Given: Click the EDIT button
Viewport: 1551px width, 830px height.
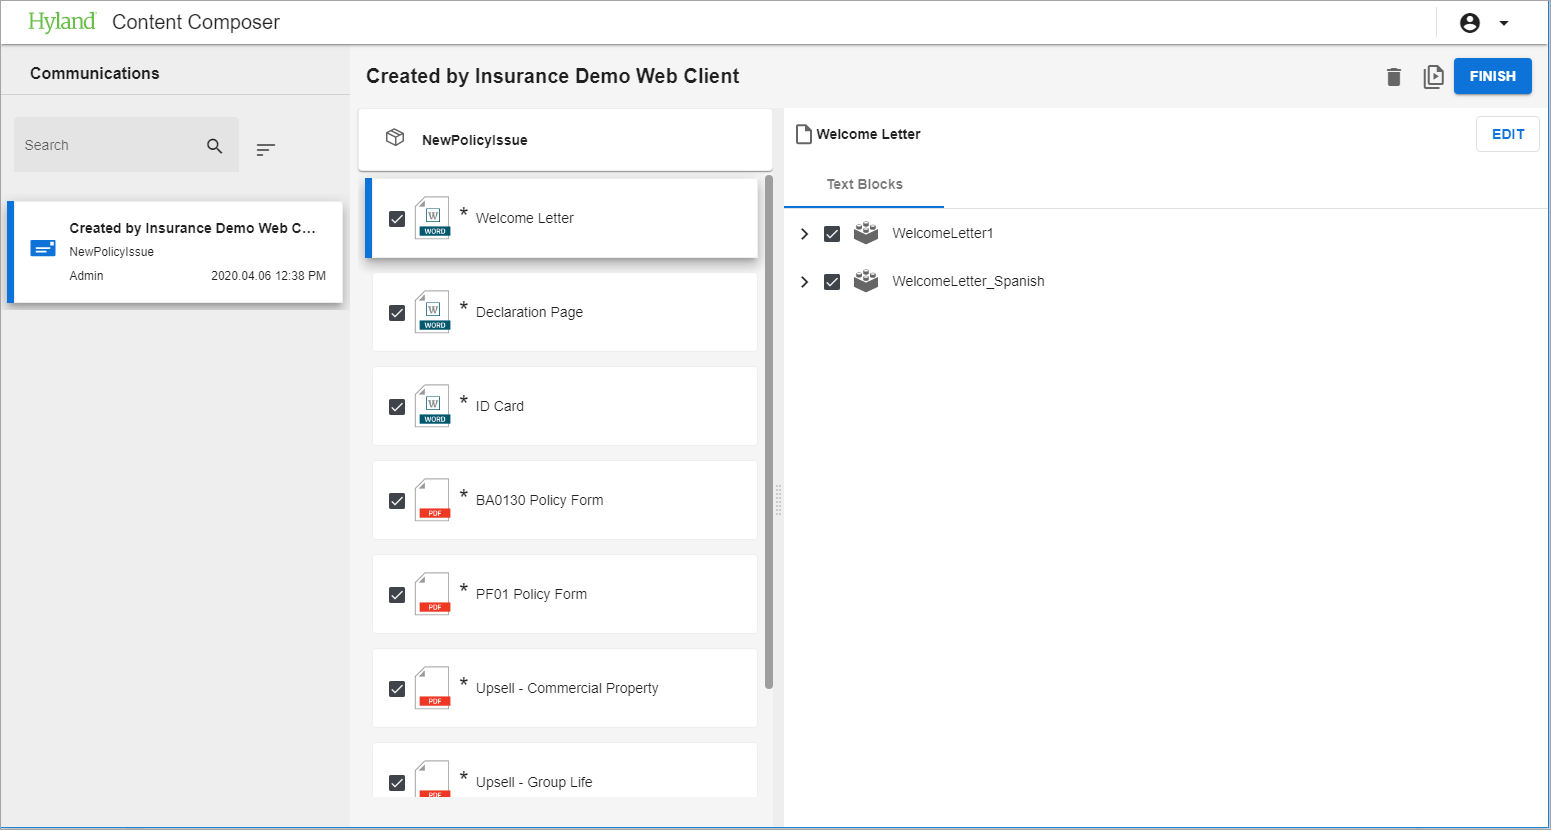Looking at the screenshot, I should [x=1507, y=134].
